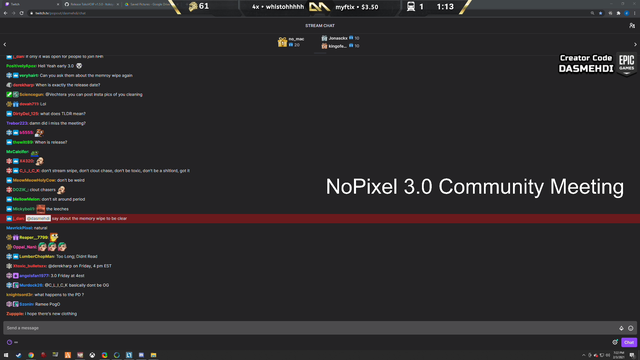
Task: Select top gifter no_mac gift icon
Action: click(x=282, y=42)
